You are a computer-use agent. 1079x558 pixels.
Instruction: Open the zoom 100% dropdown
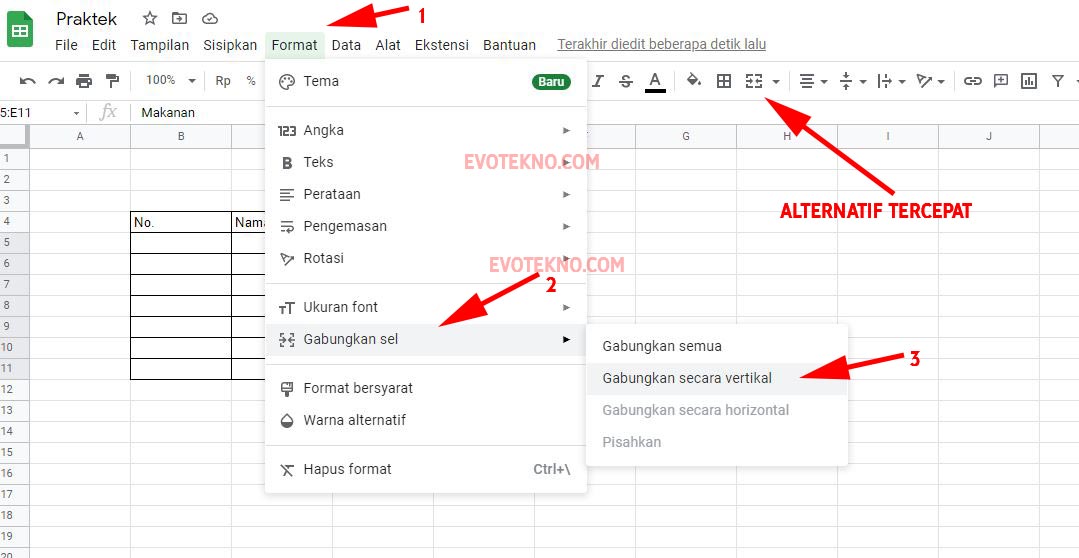pyautogui.click(x=169, y=81)
